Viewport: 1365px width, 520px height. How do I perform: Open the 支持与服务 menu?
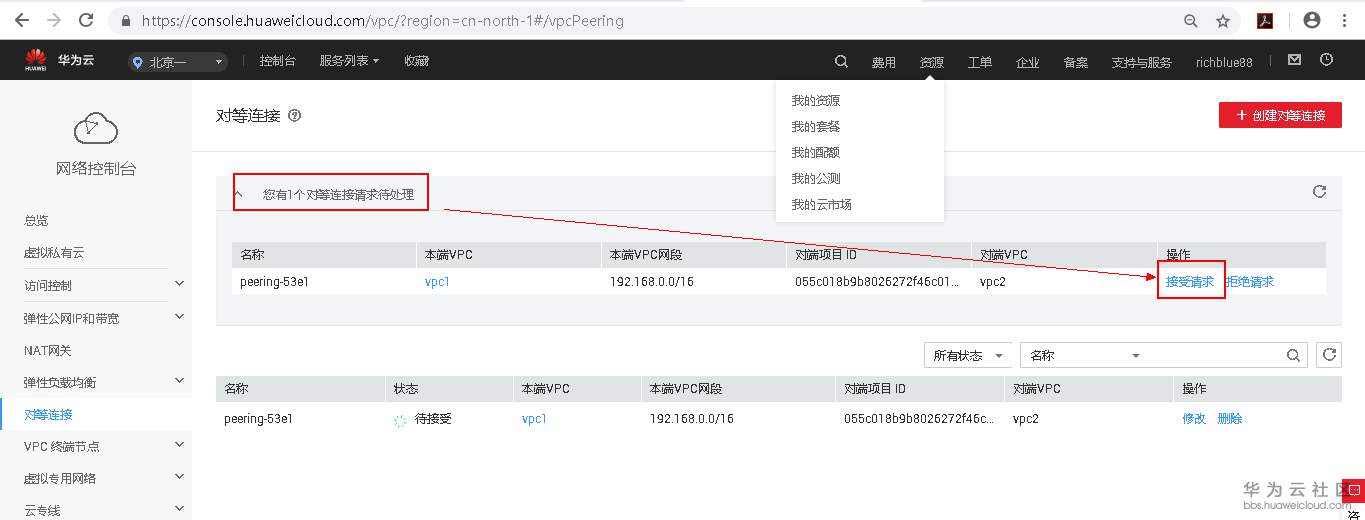tap(1141, 62)
